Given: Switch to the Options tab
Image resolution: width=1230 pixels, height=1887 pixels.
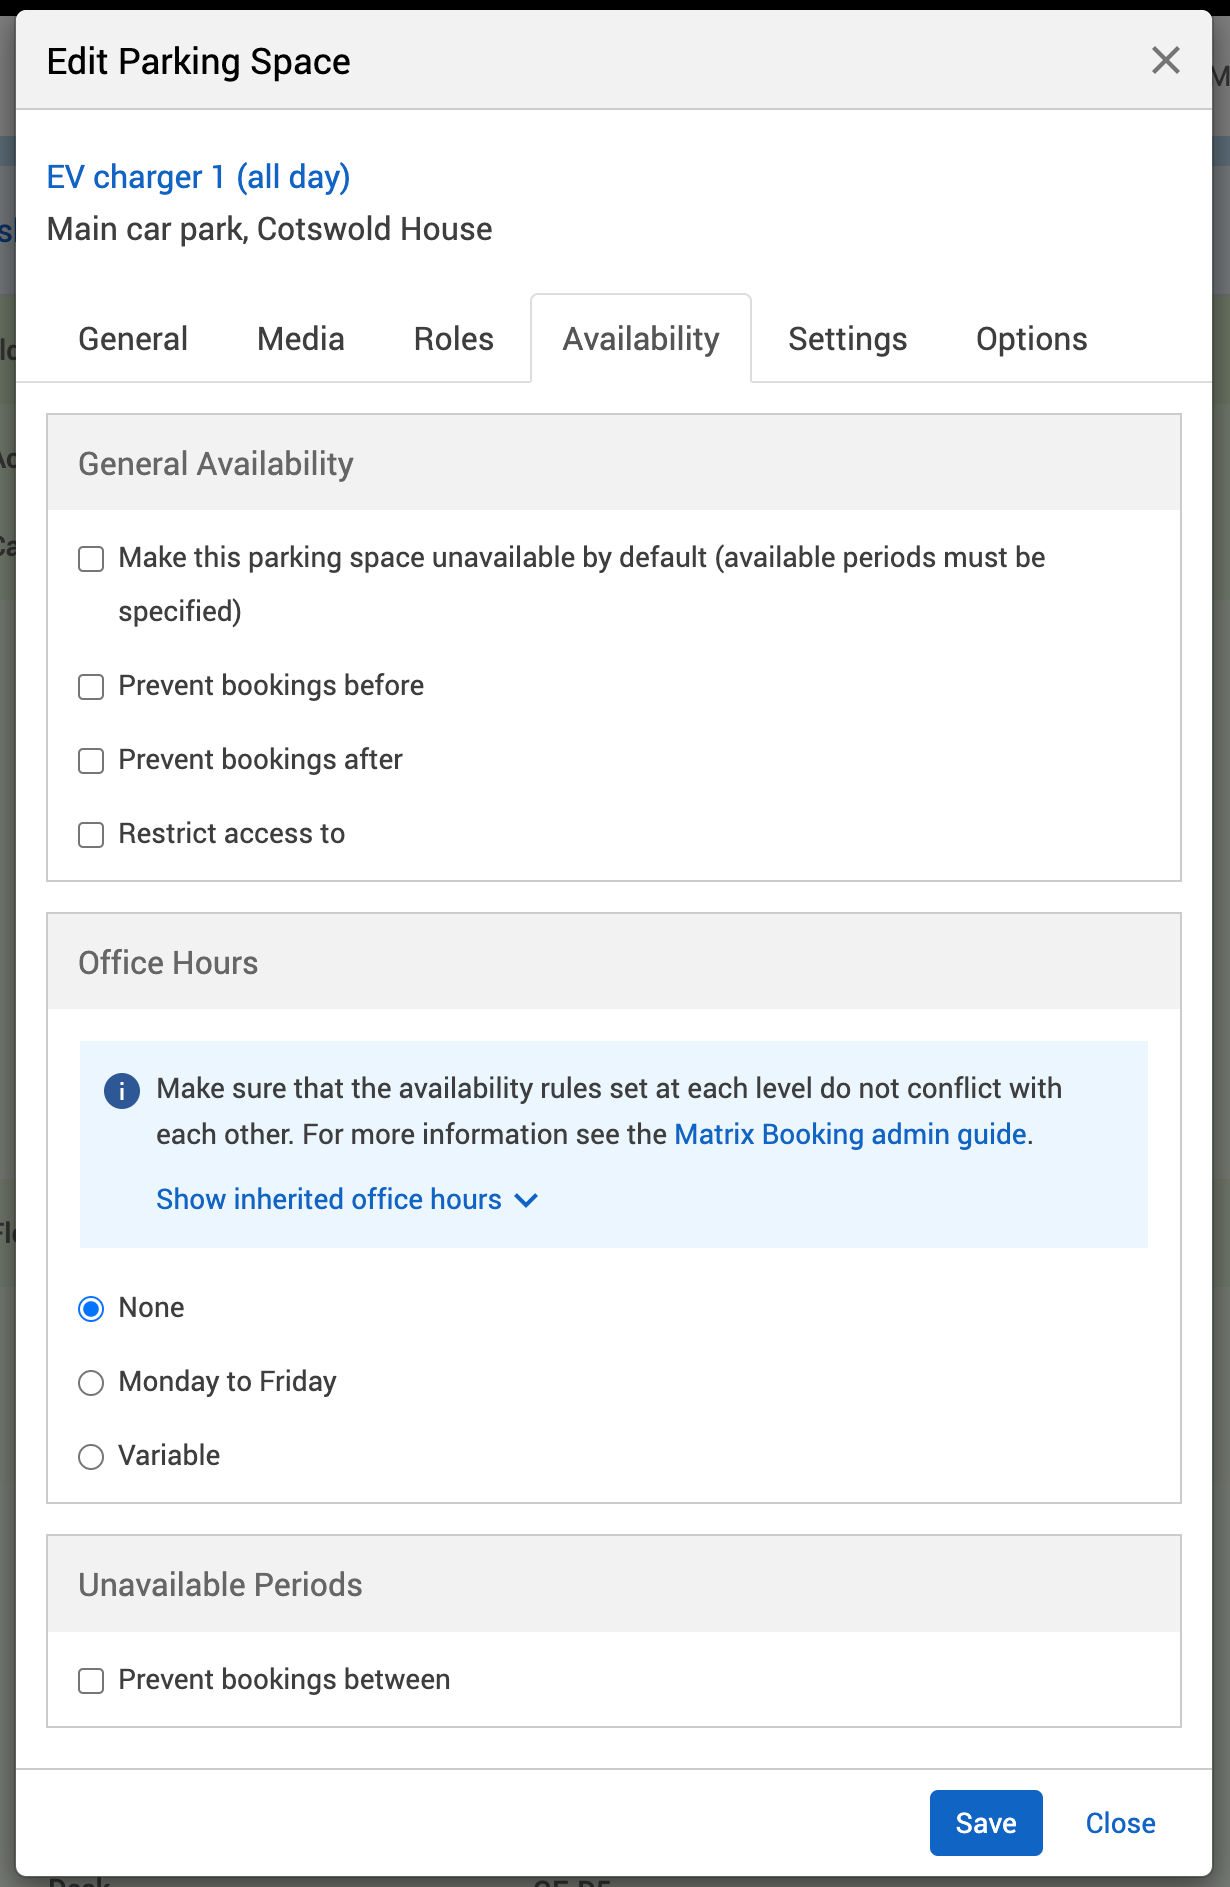Looking at the screenshot, I should click(x=1031, y=339).
